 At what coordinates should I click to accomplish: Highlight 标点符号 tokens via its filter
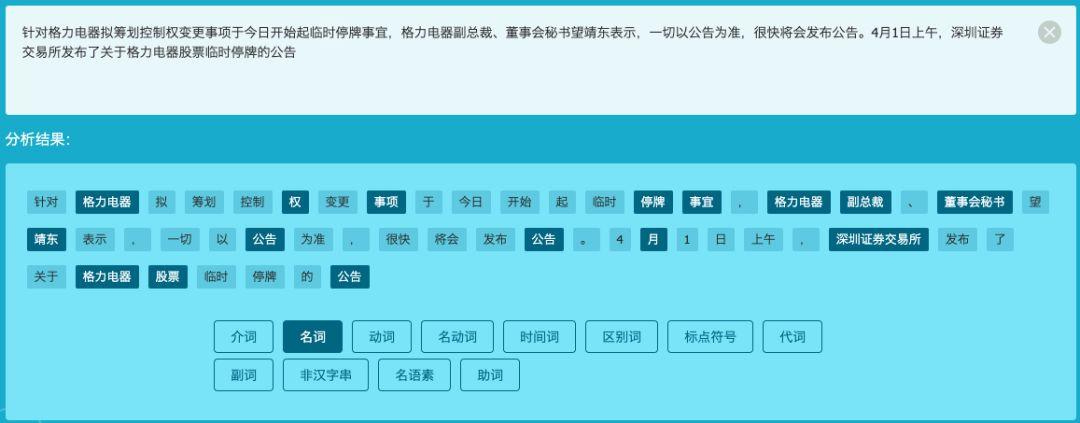(x=710, y=337)
